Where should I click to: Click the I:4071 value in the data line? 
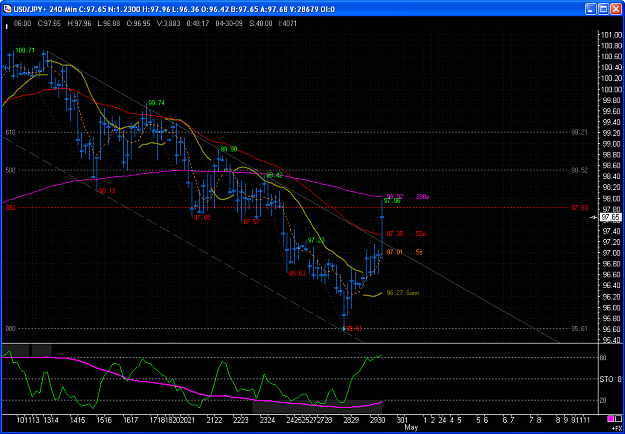pos(288,24)
